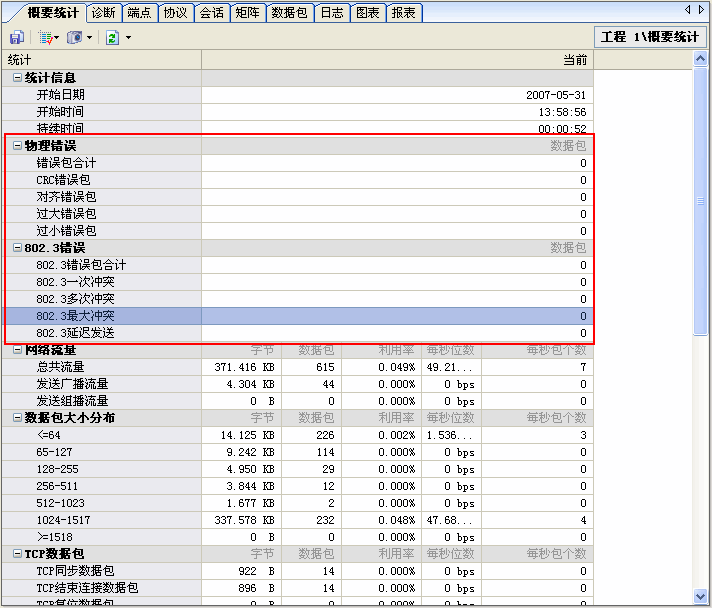Collapse the TCP数据包 section

point(17,554)
